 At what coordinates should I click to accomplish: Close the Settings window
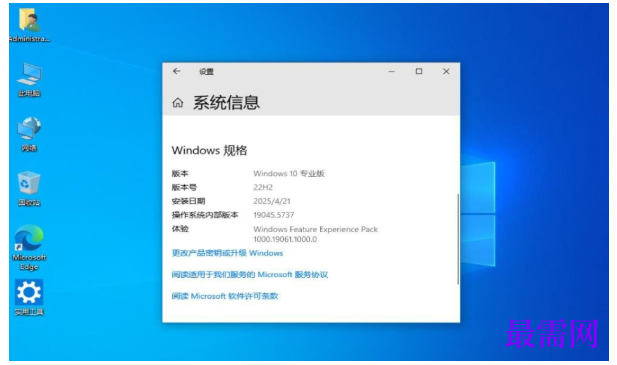[446, 72]
